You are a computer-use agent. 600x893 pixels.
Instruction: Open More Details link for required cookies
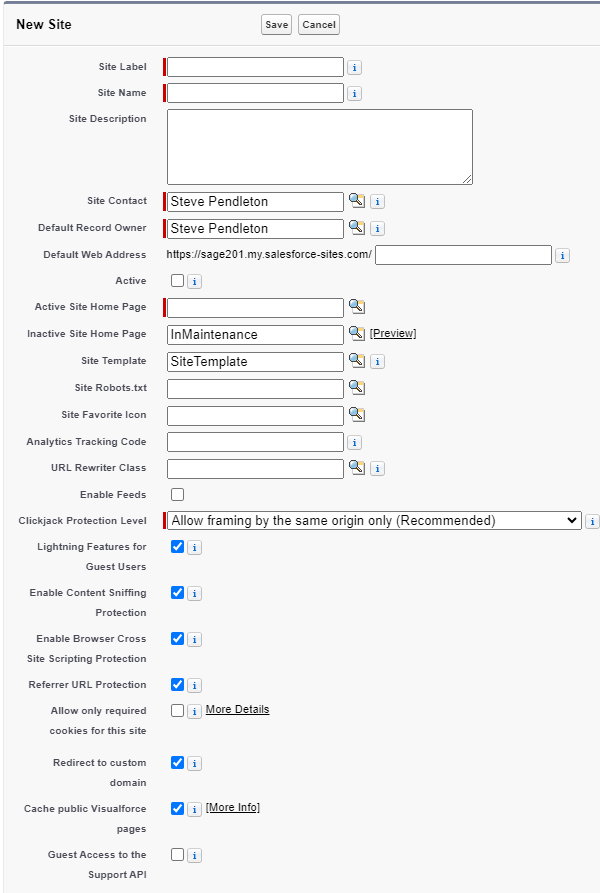coord(237,710)
